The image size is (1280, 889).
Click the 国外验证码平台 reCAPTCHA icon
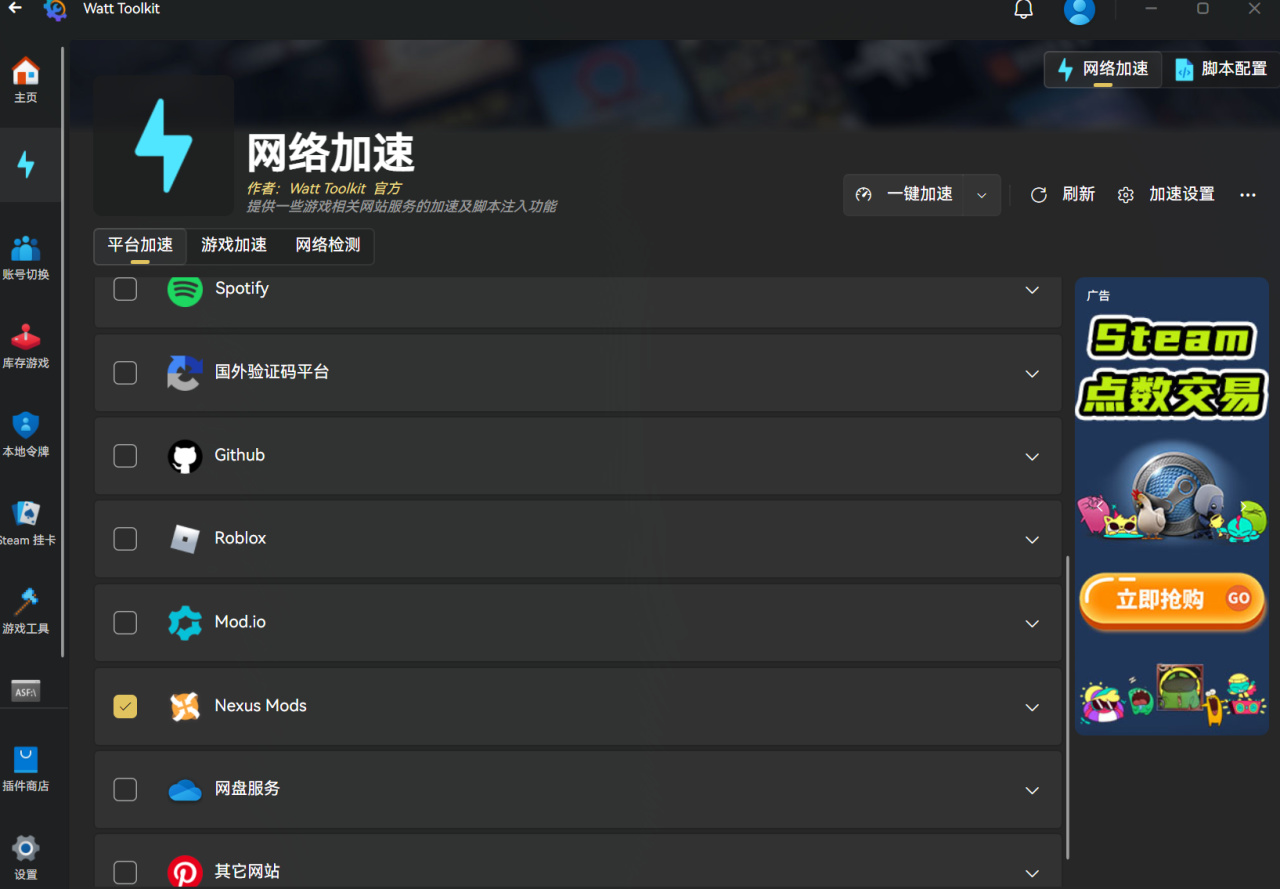pos(185,372)
